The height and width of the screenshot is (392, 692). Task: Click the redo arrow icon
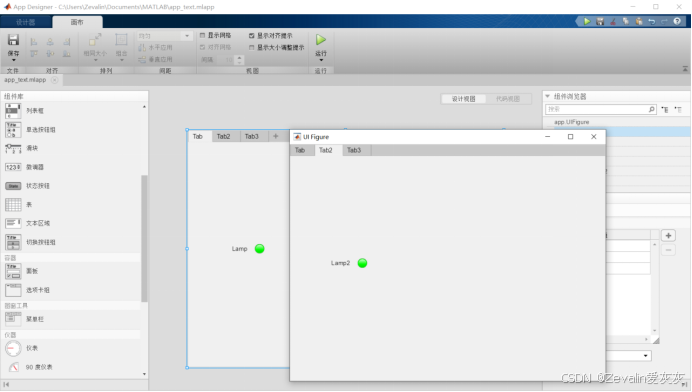click(664, 21)
